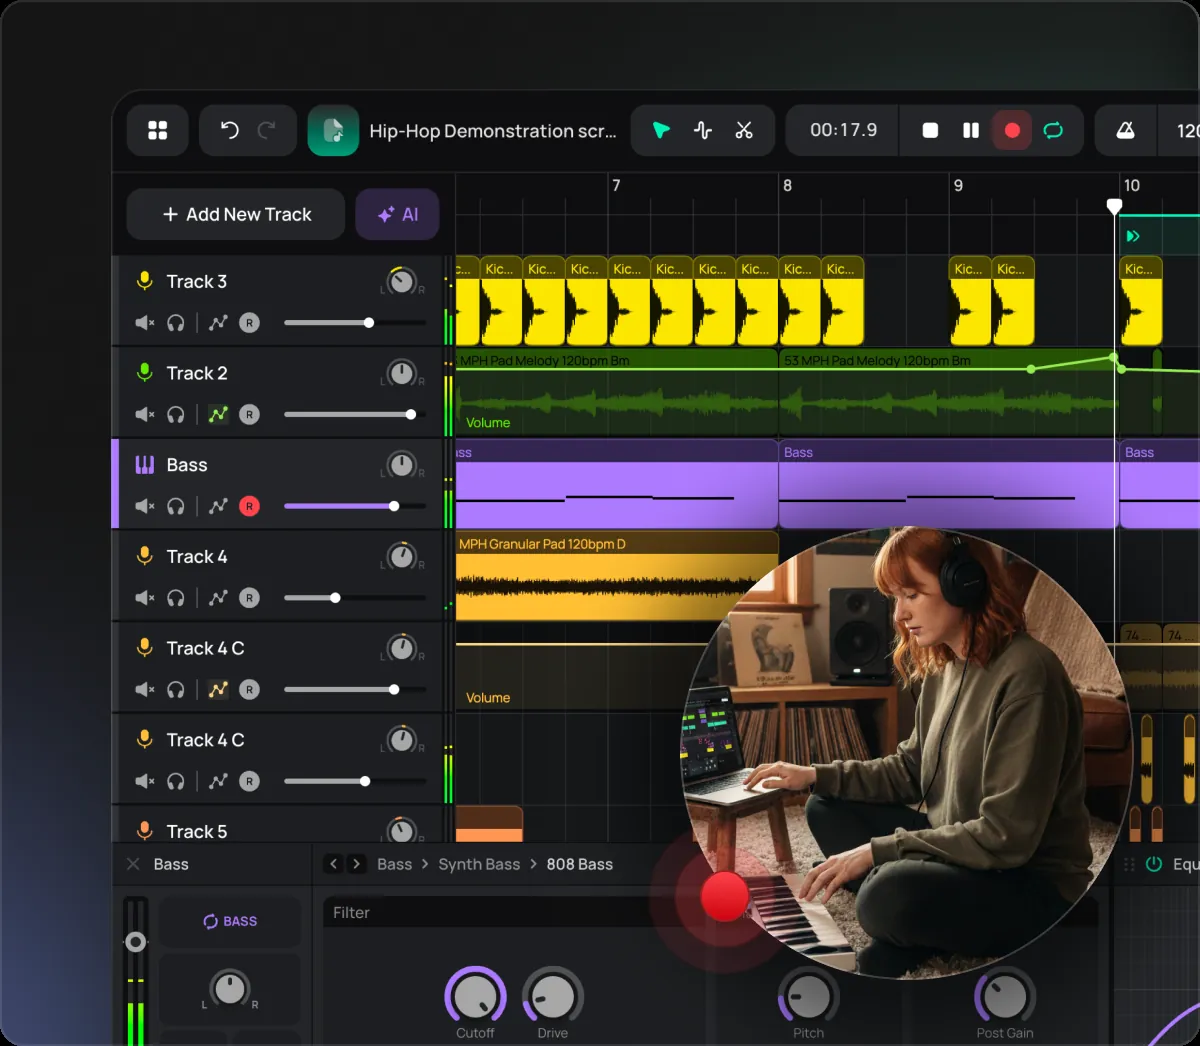Solo Track 3 with headphones icon
1200x1046 pixels.
pos(176,323)
